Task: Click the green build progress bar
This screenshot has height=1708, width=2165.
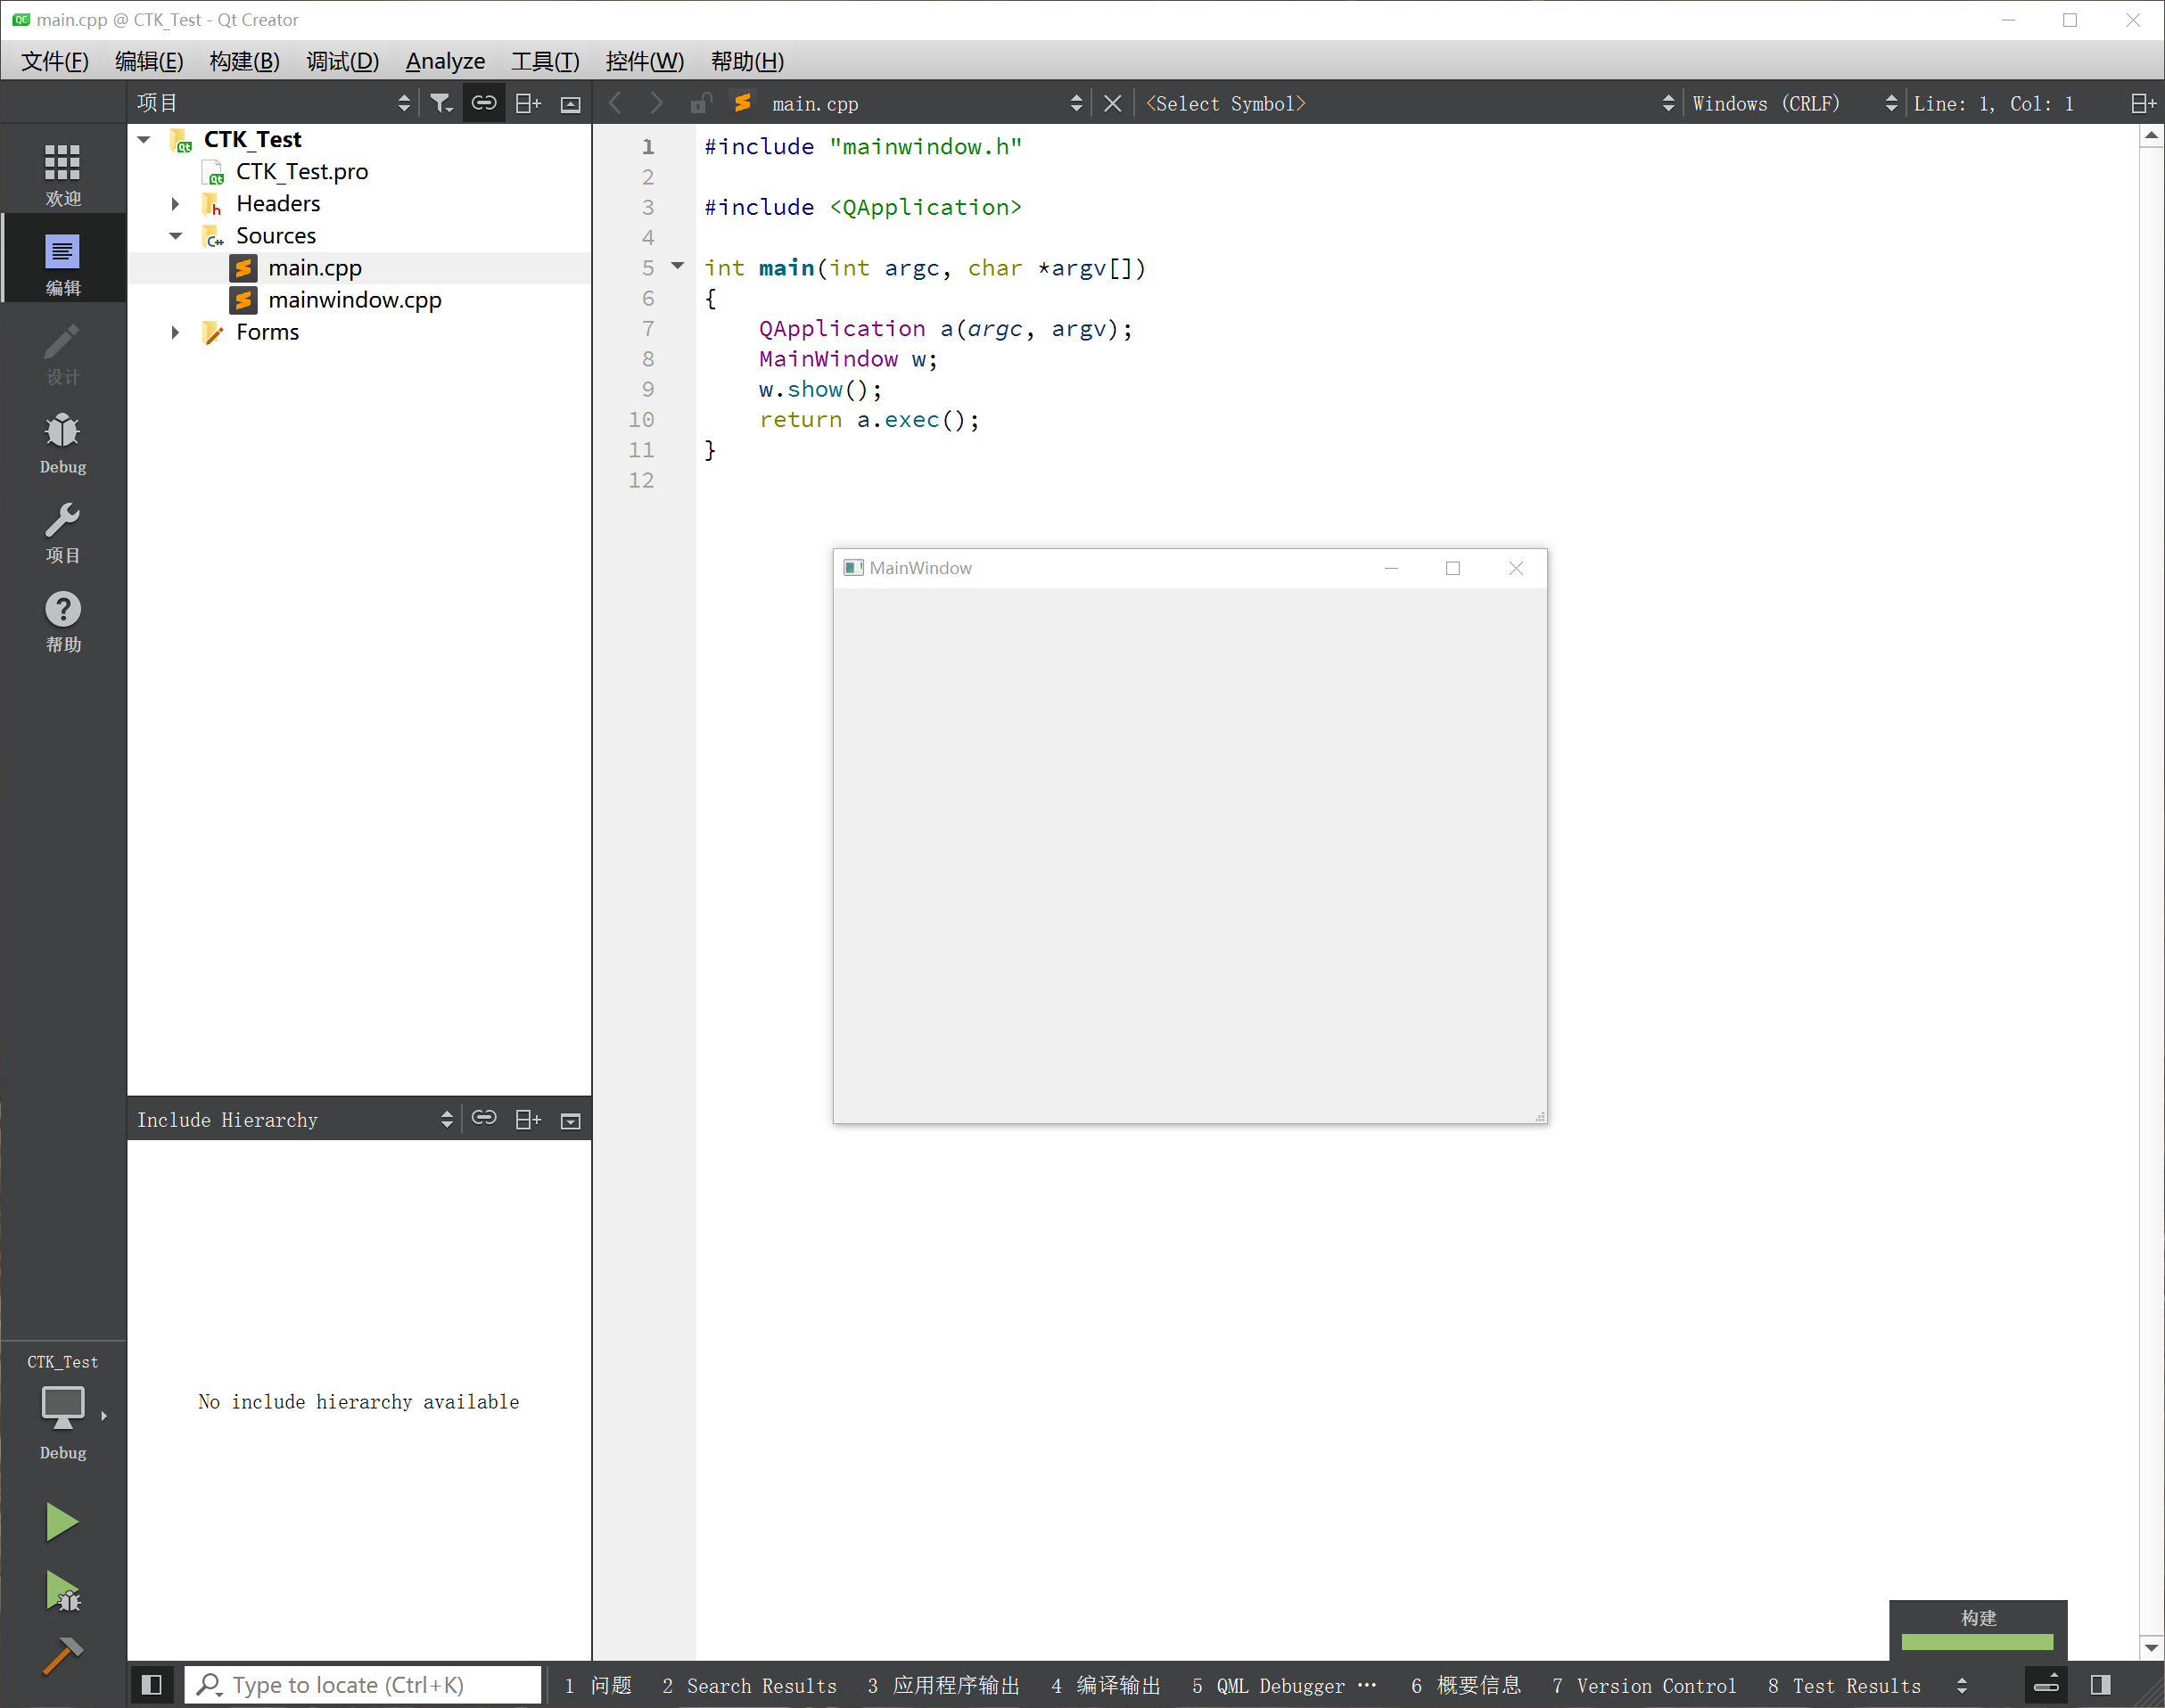Action: click(1976, 1642)
